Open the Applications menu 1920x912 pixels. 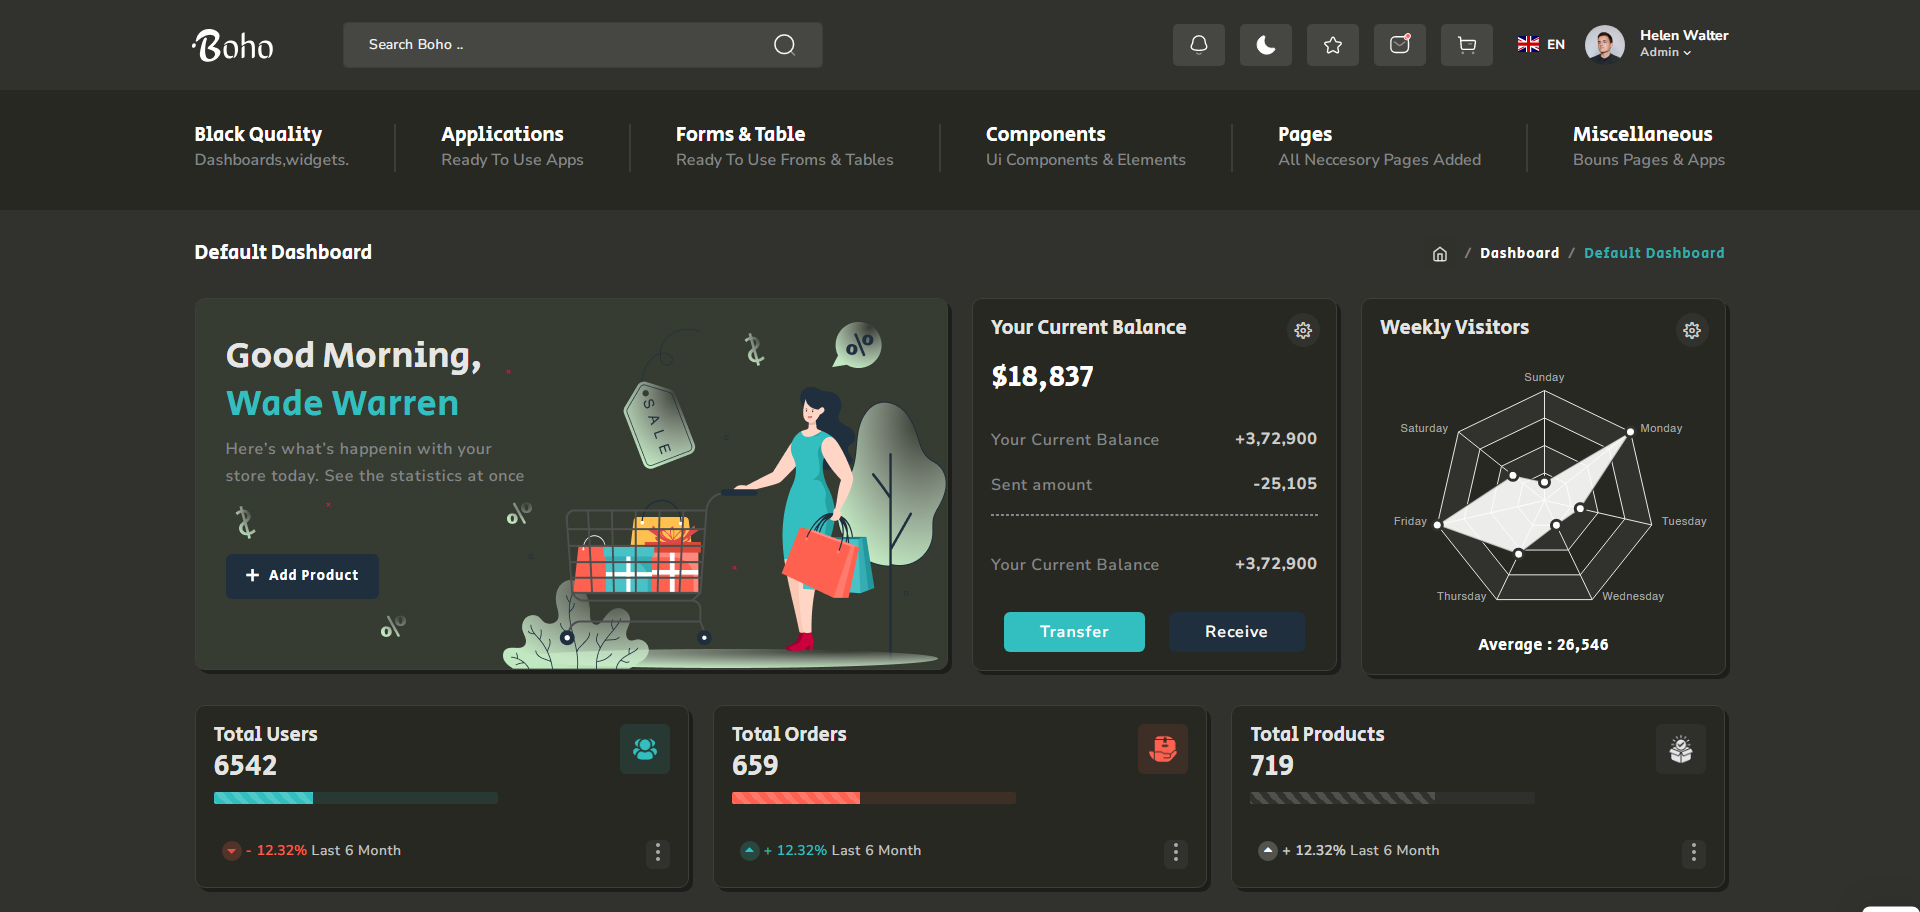[x=502, y=135]
